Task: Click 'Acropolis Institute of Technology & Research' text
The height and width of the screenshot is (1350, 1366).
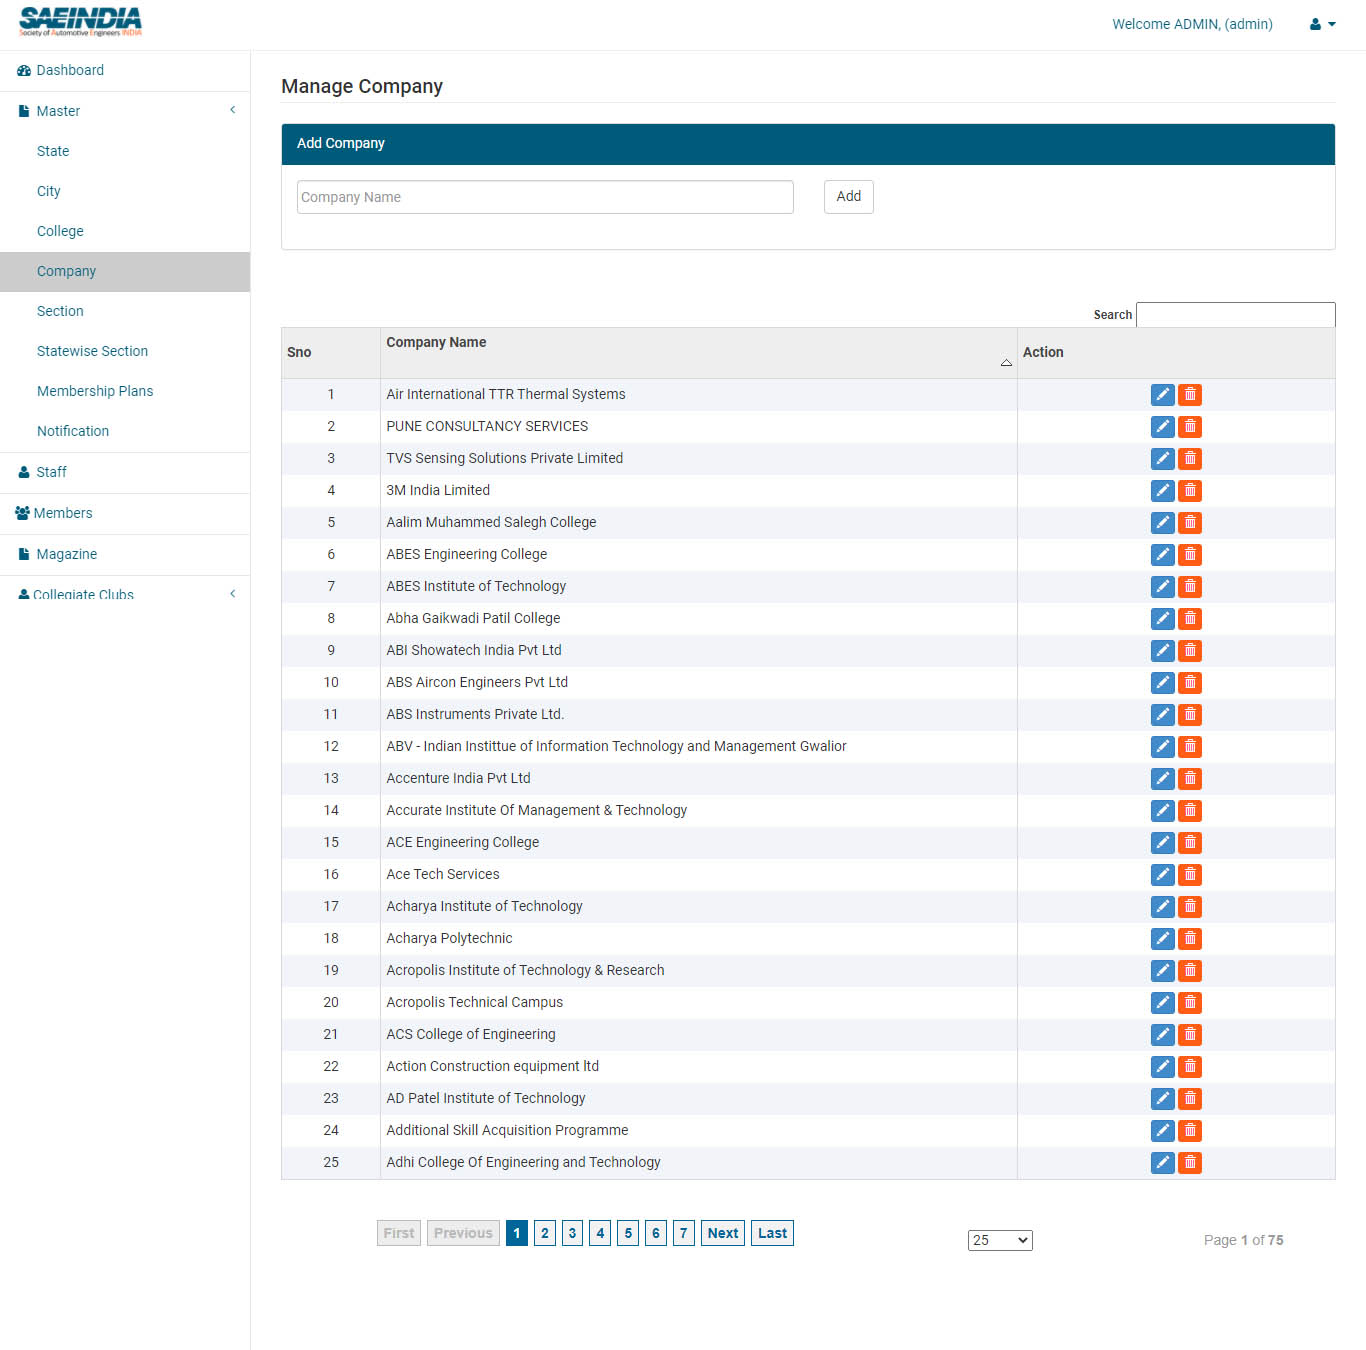Action: tap(525, 970)
